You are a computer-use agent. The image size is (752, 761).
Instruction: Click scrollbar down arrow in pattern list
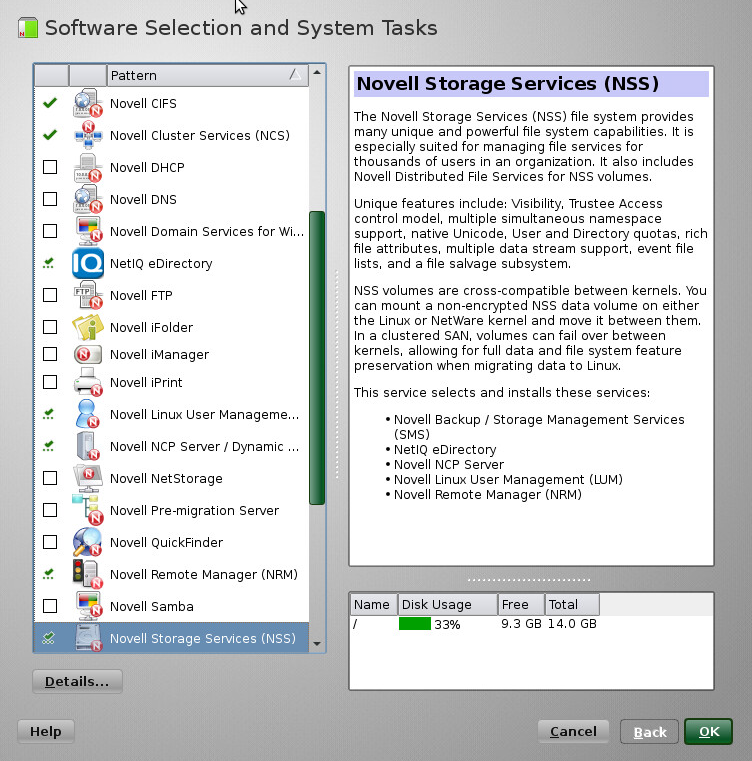tap(317, 644)
